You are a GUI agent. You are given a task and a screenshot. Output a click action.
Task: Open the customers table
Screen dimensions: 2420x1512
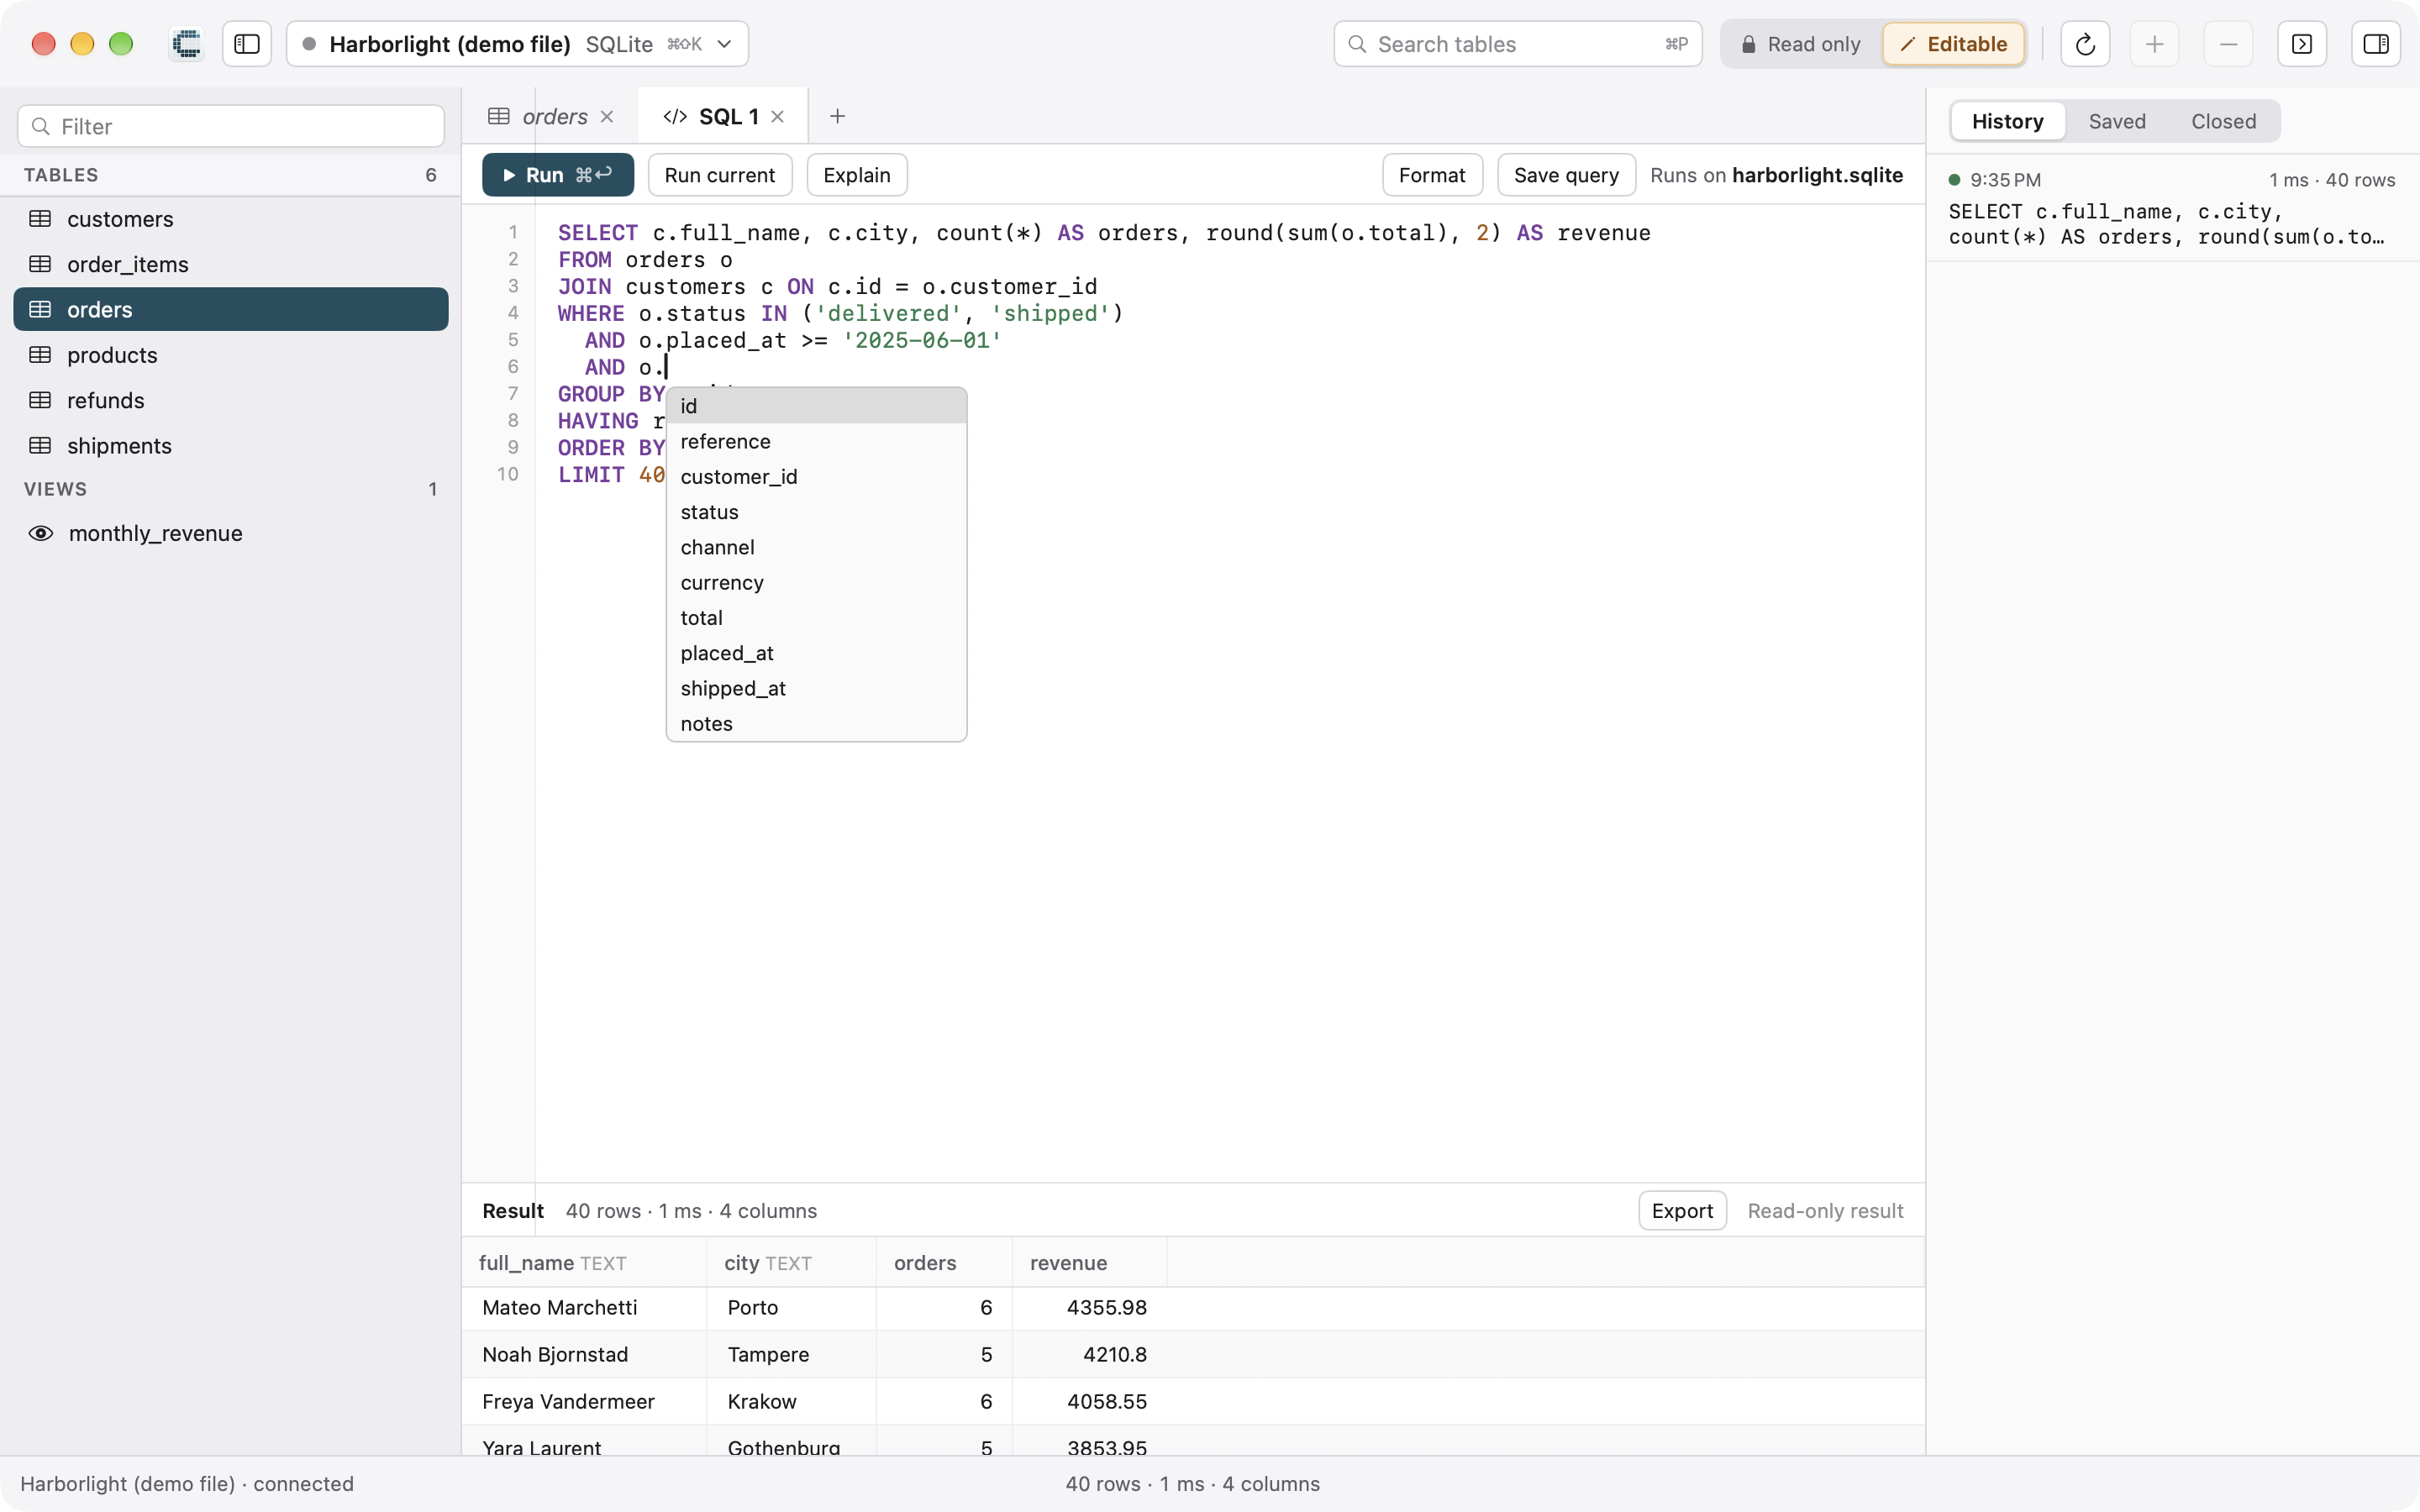click(x=231, y=219)
